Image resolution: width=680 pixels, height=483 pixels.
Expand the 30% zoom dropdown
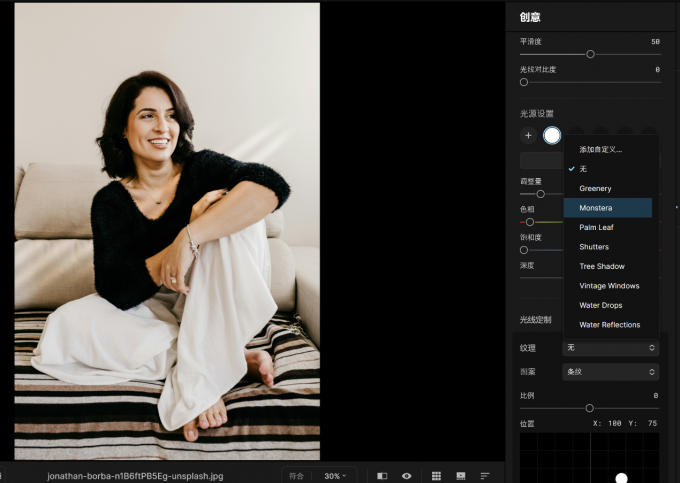(x=335, y=476)
